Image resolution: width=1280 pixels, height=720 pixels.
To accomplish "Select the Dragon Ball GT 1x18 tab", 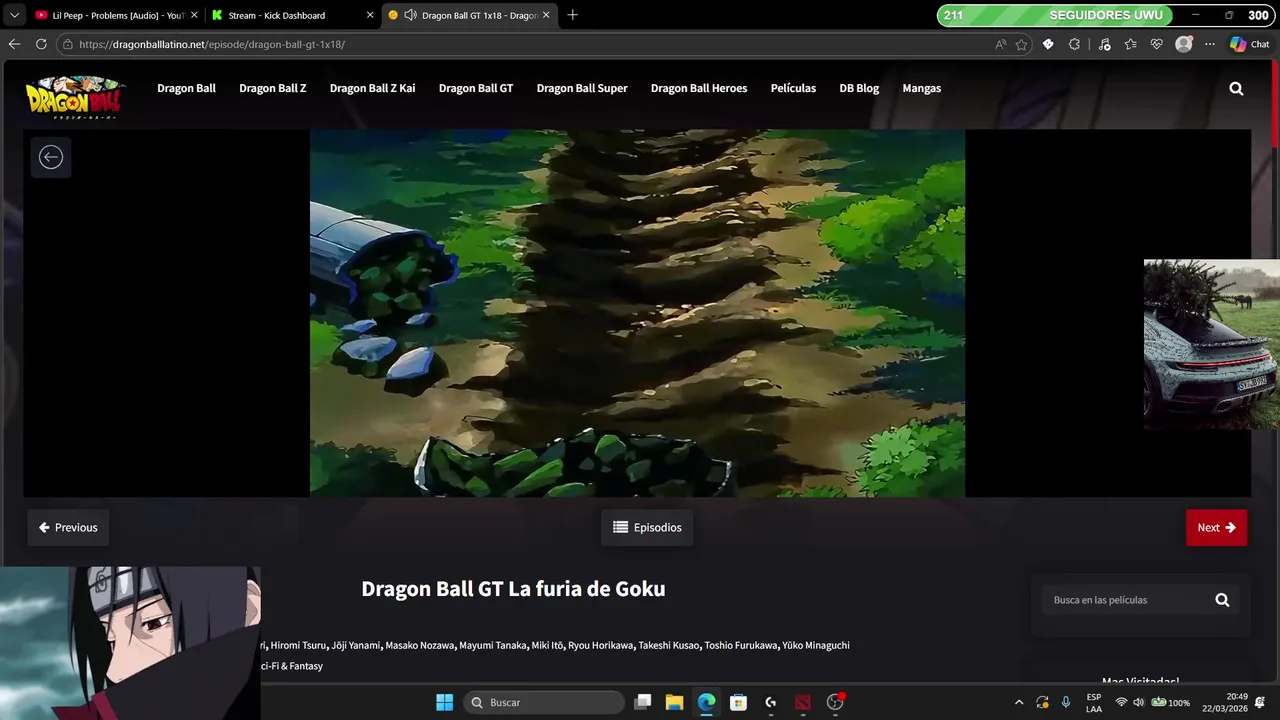I will 470,15.
